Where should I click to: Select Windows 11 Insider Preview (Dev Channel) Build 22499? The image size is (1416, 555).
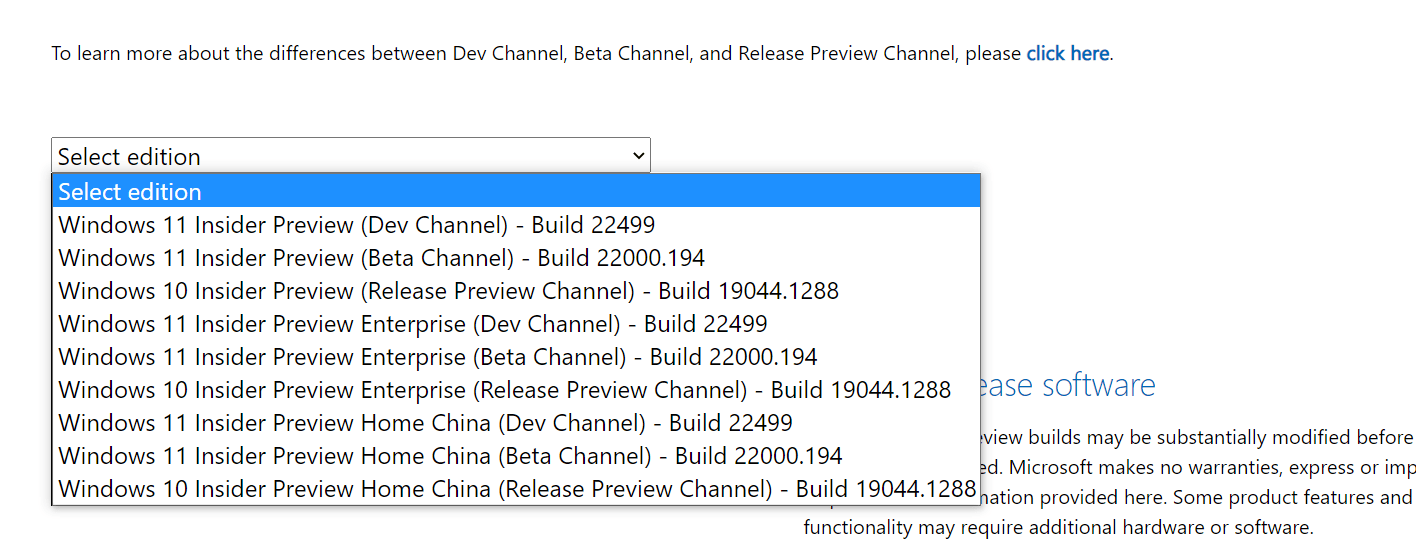(x=516, y=224)
